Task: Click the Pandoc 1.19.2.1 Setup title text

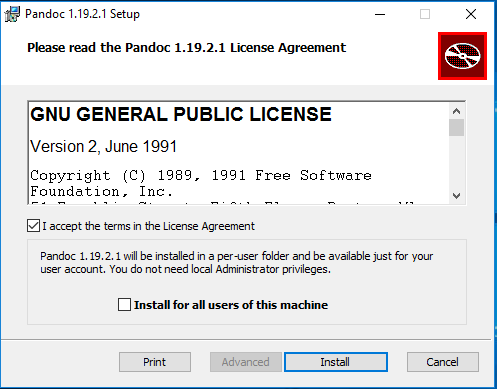Action: pos(82,14)
